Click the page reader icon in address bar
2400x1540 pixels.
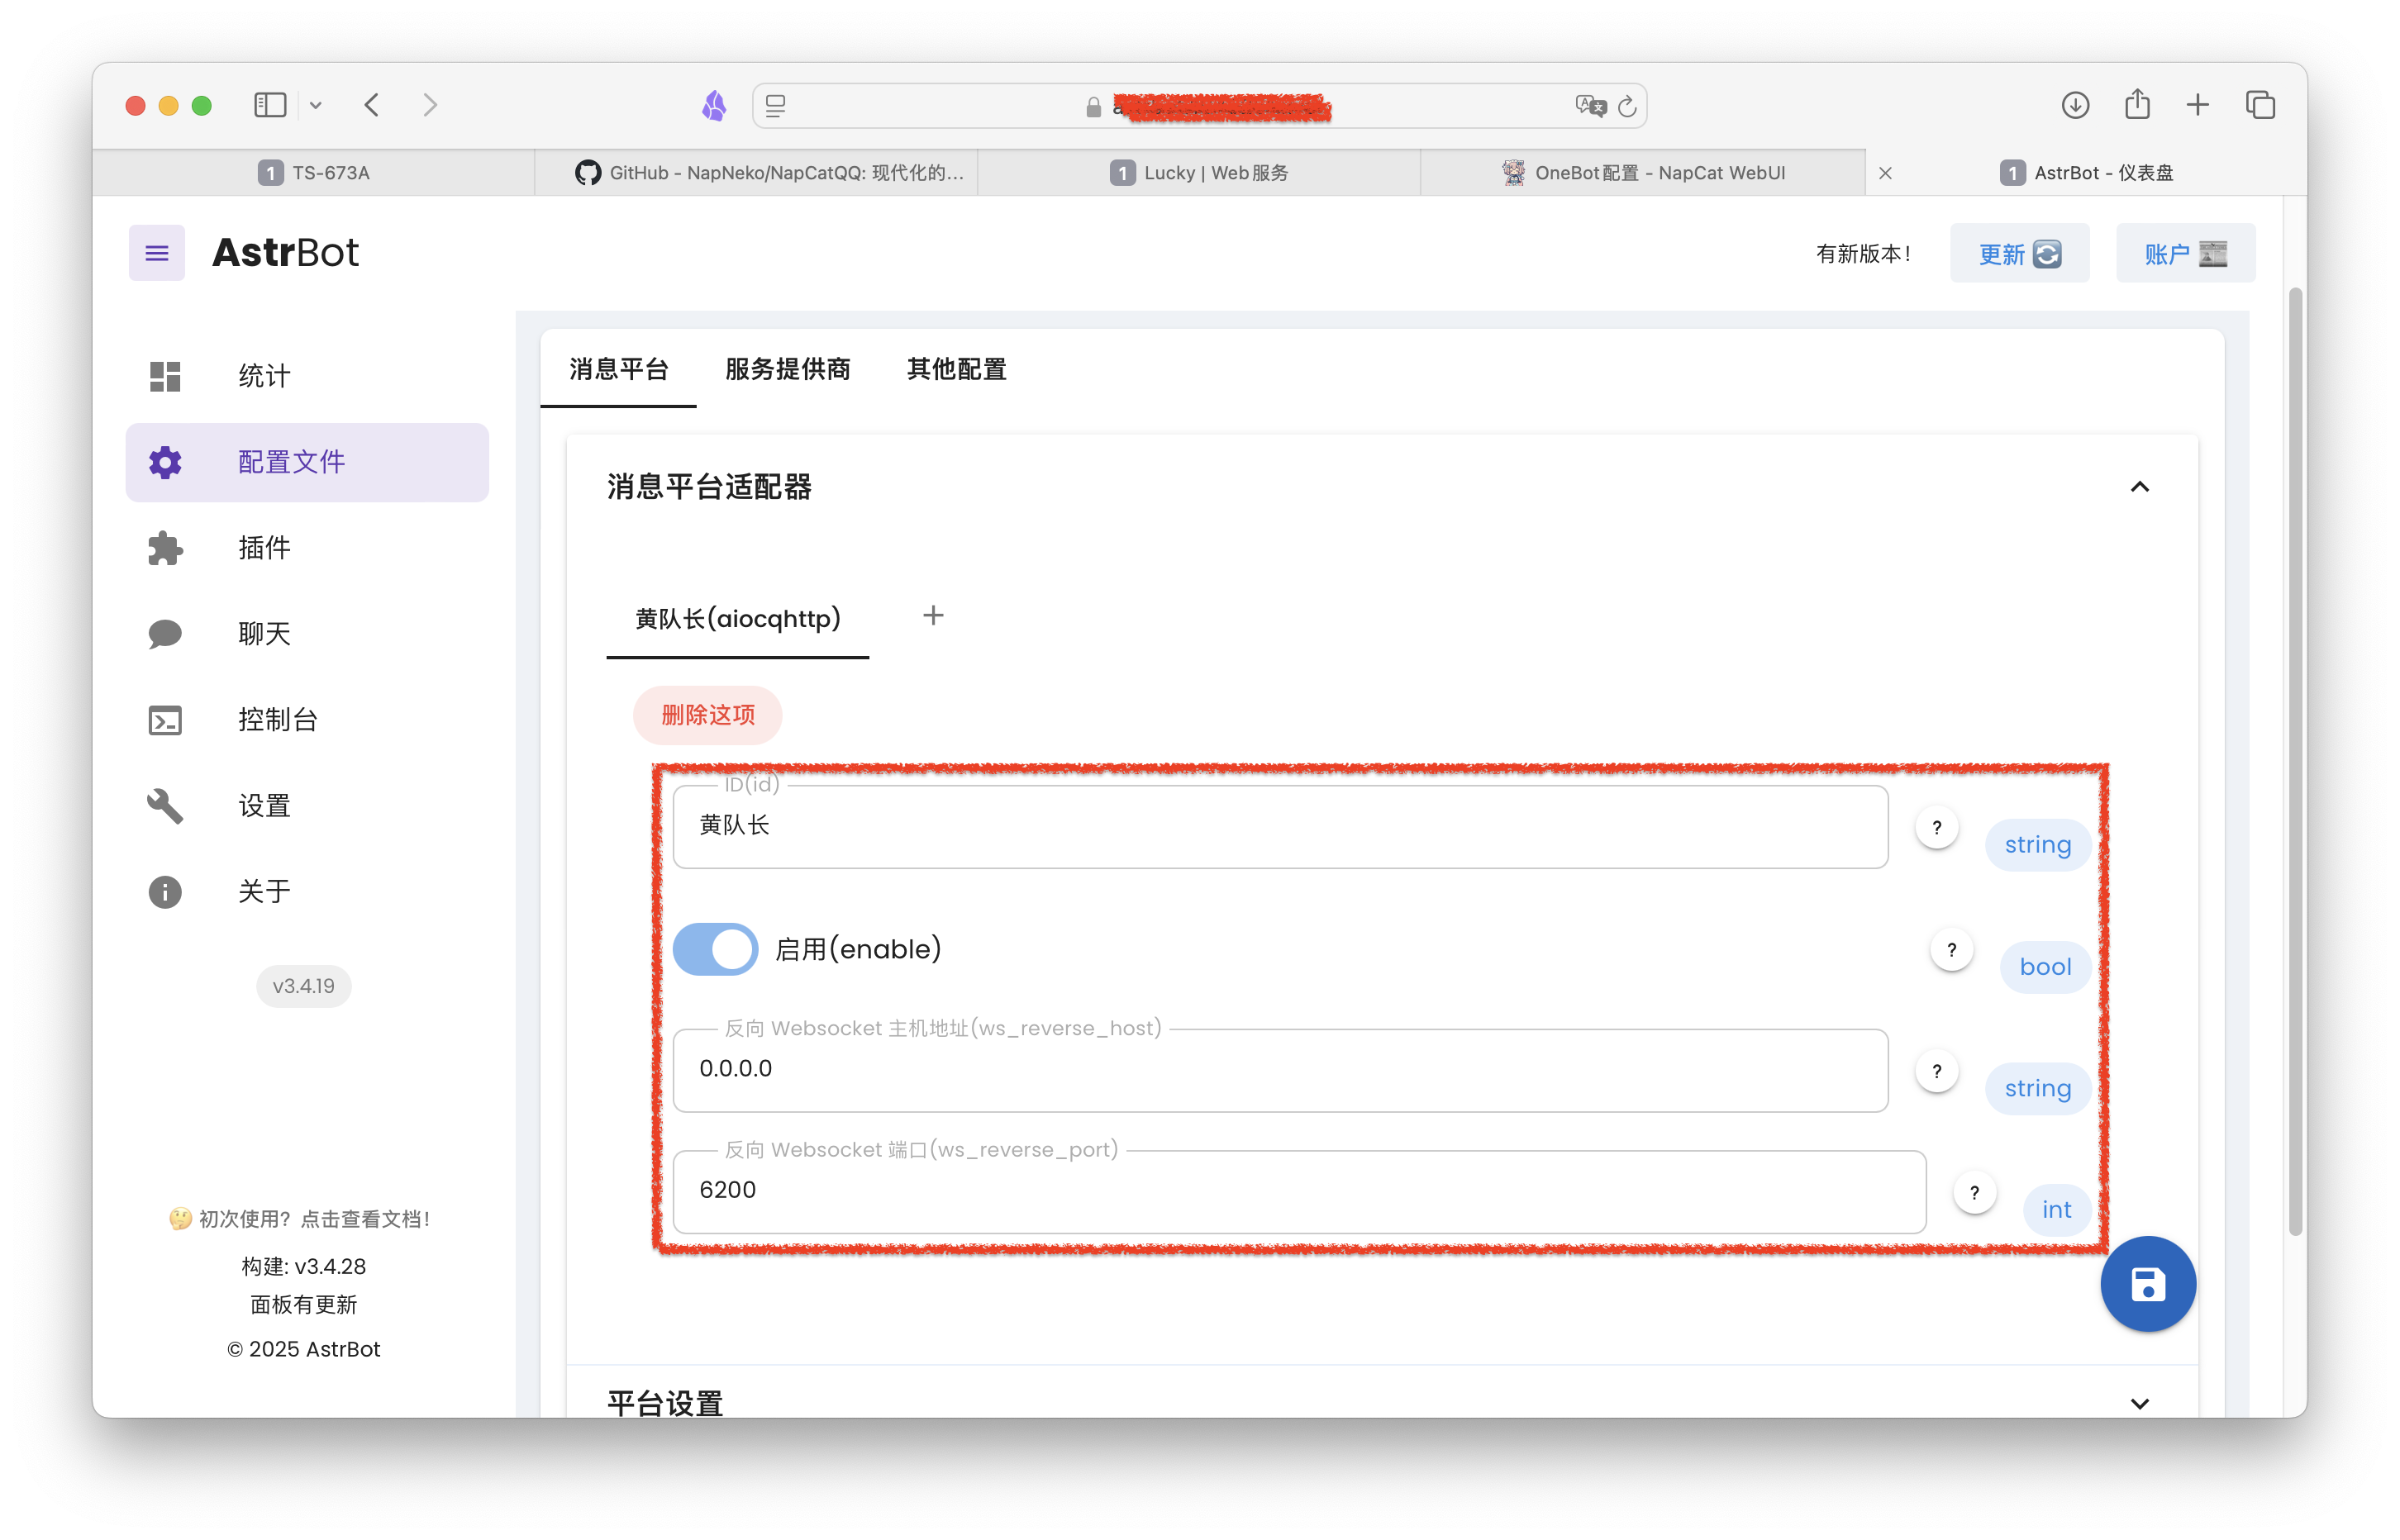(x=776, y=106)
